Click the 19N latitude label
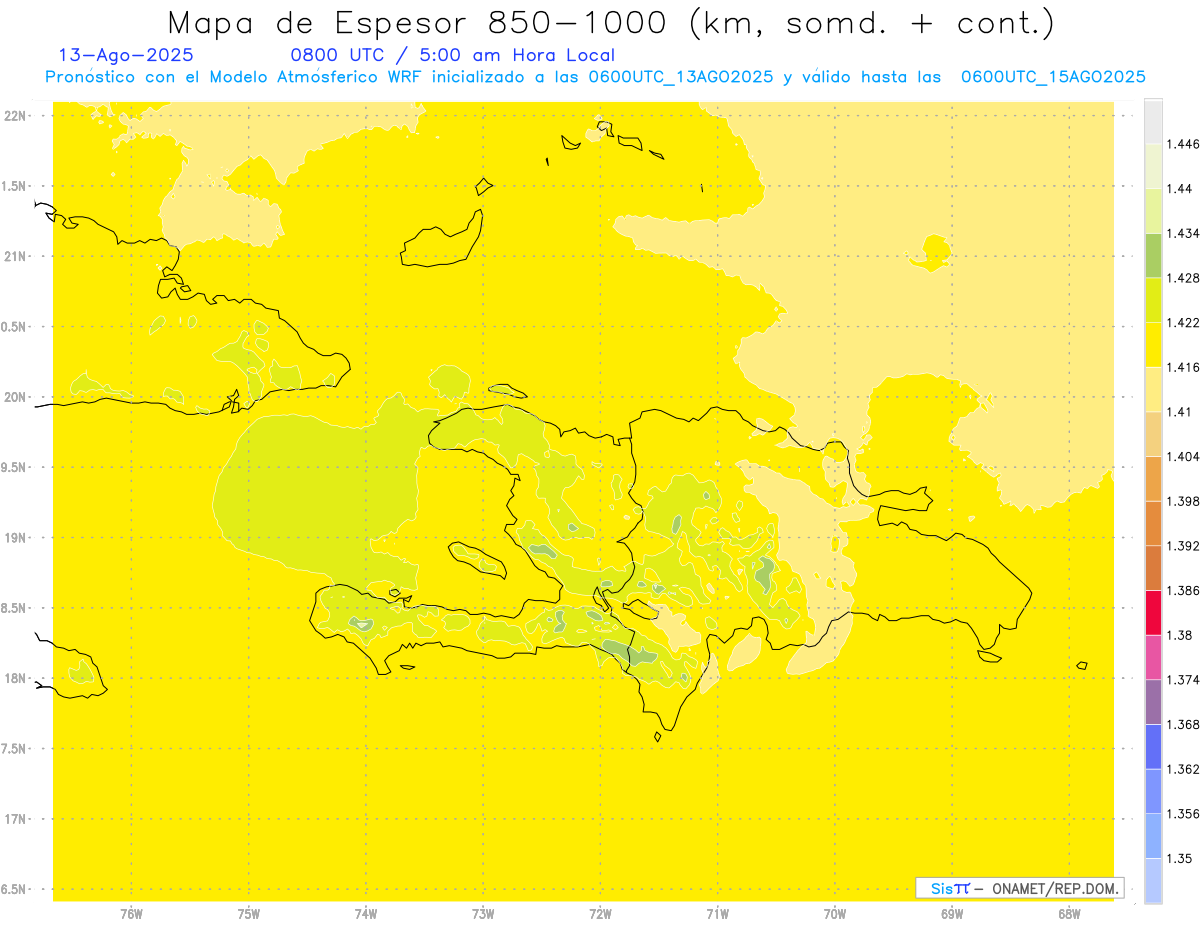The image size is (1200, 927). pos(15,537)
